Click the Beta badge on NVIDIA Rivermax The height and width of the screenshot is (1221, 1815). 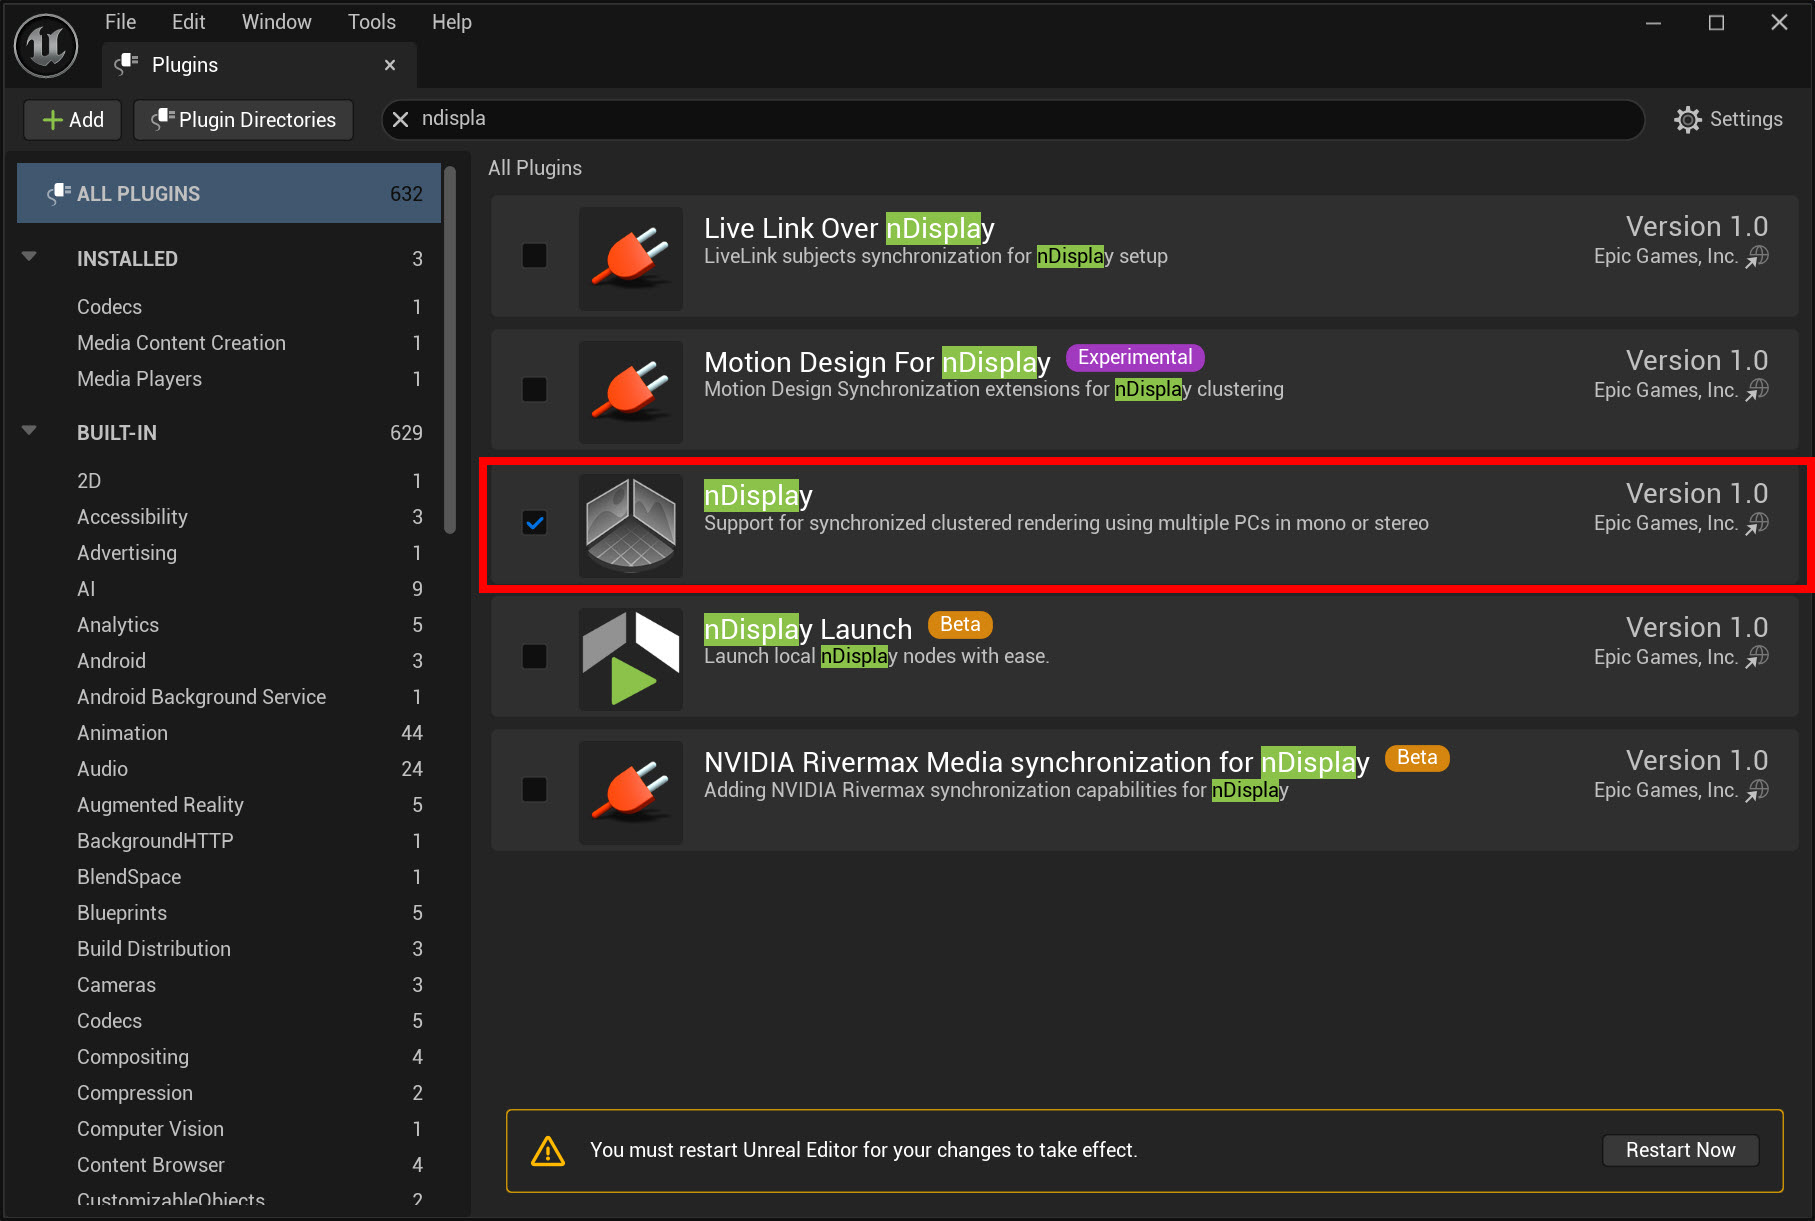coord(1417,757)
